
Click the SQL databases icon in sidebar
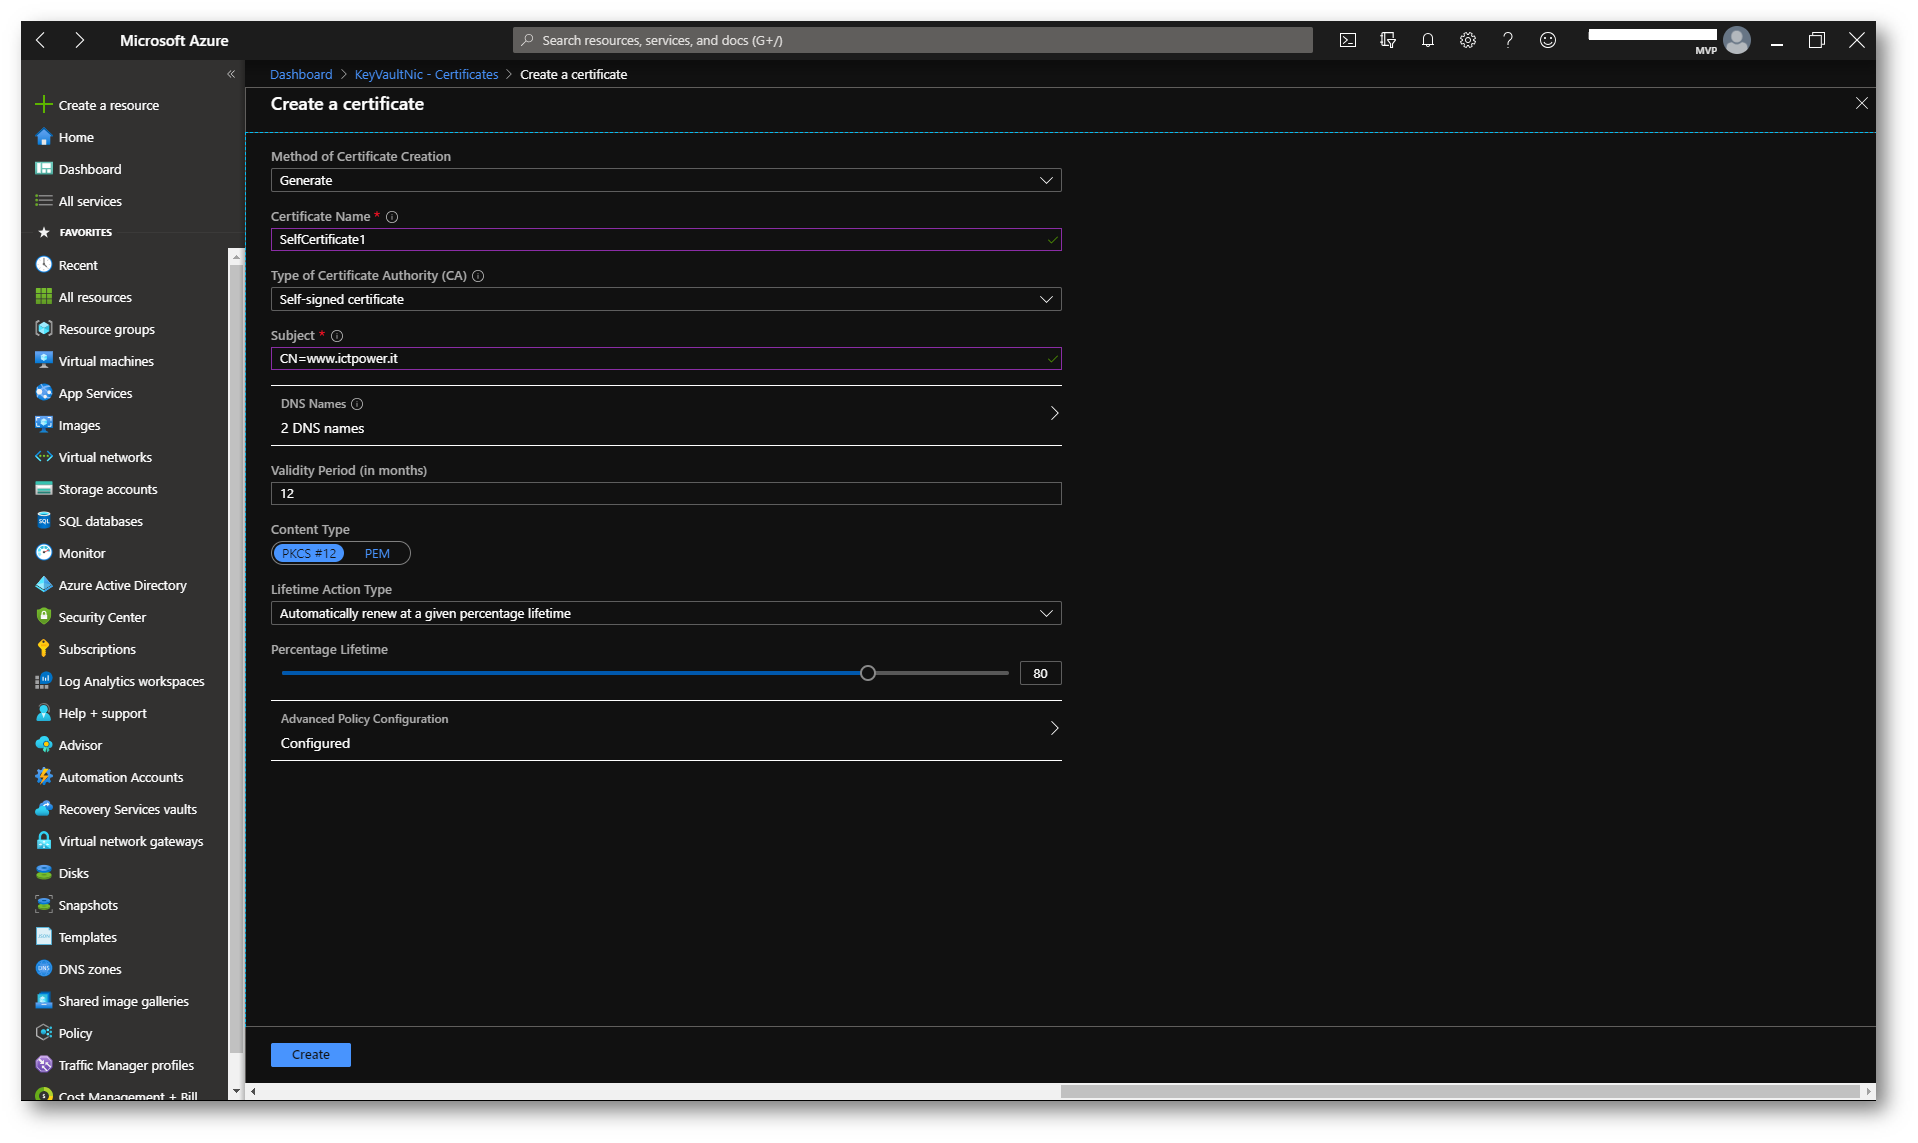pyautogui.click(x=44, y=520)
